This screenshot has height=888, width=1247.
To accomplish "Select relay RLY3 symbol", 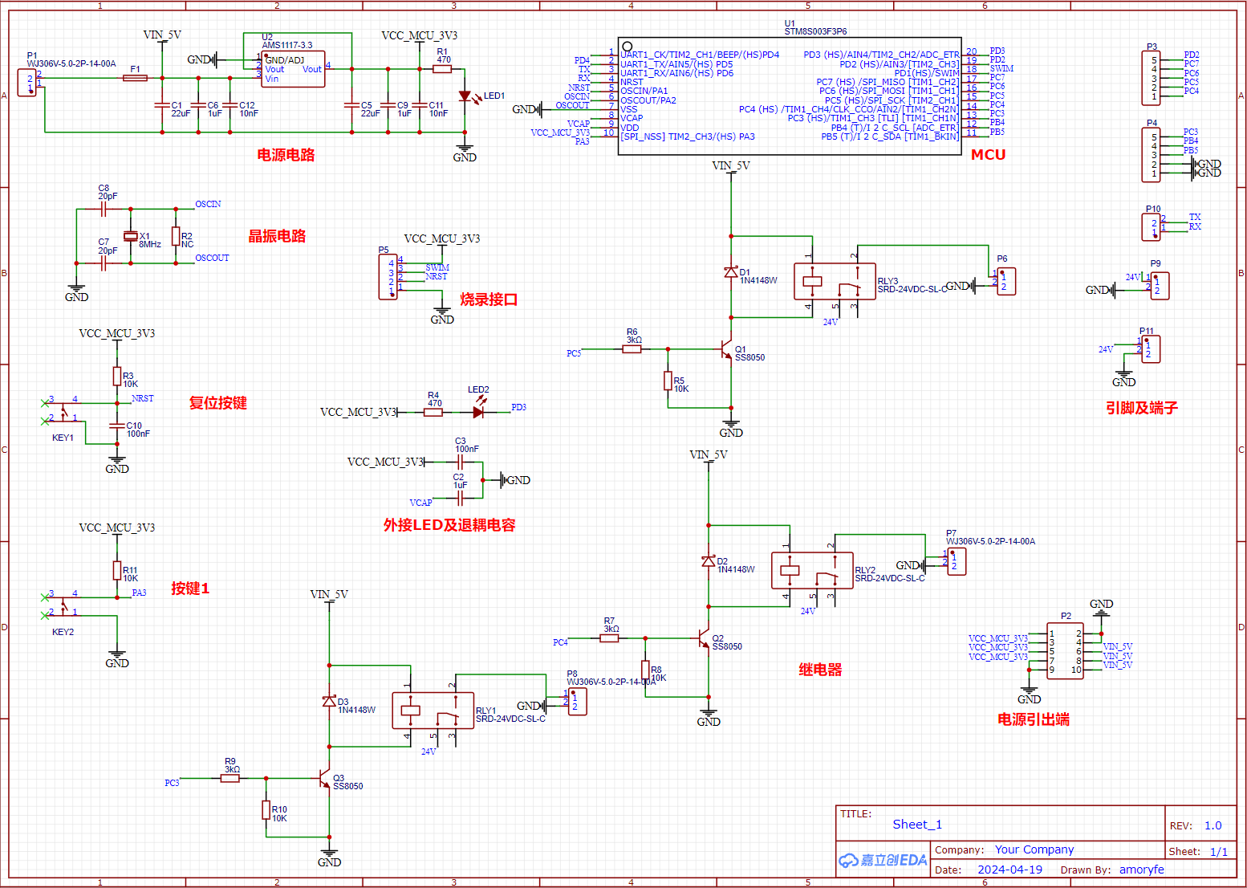I will click(835, 282).
